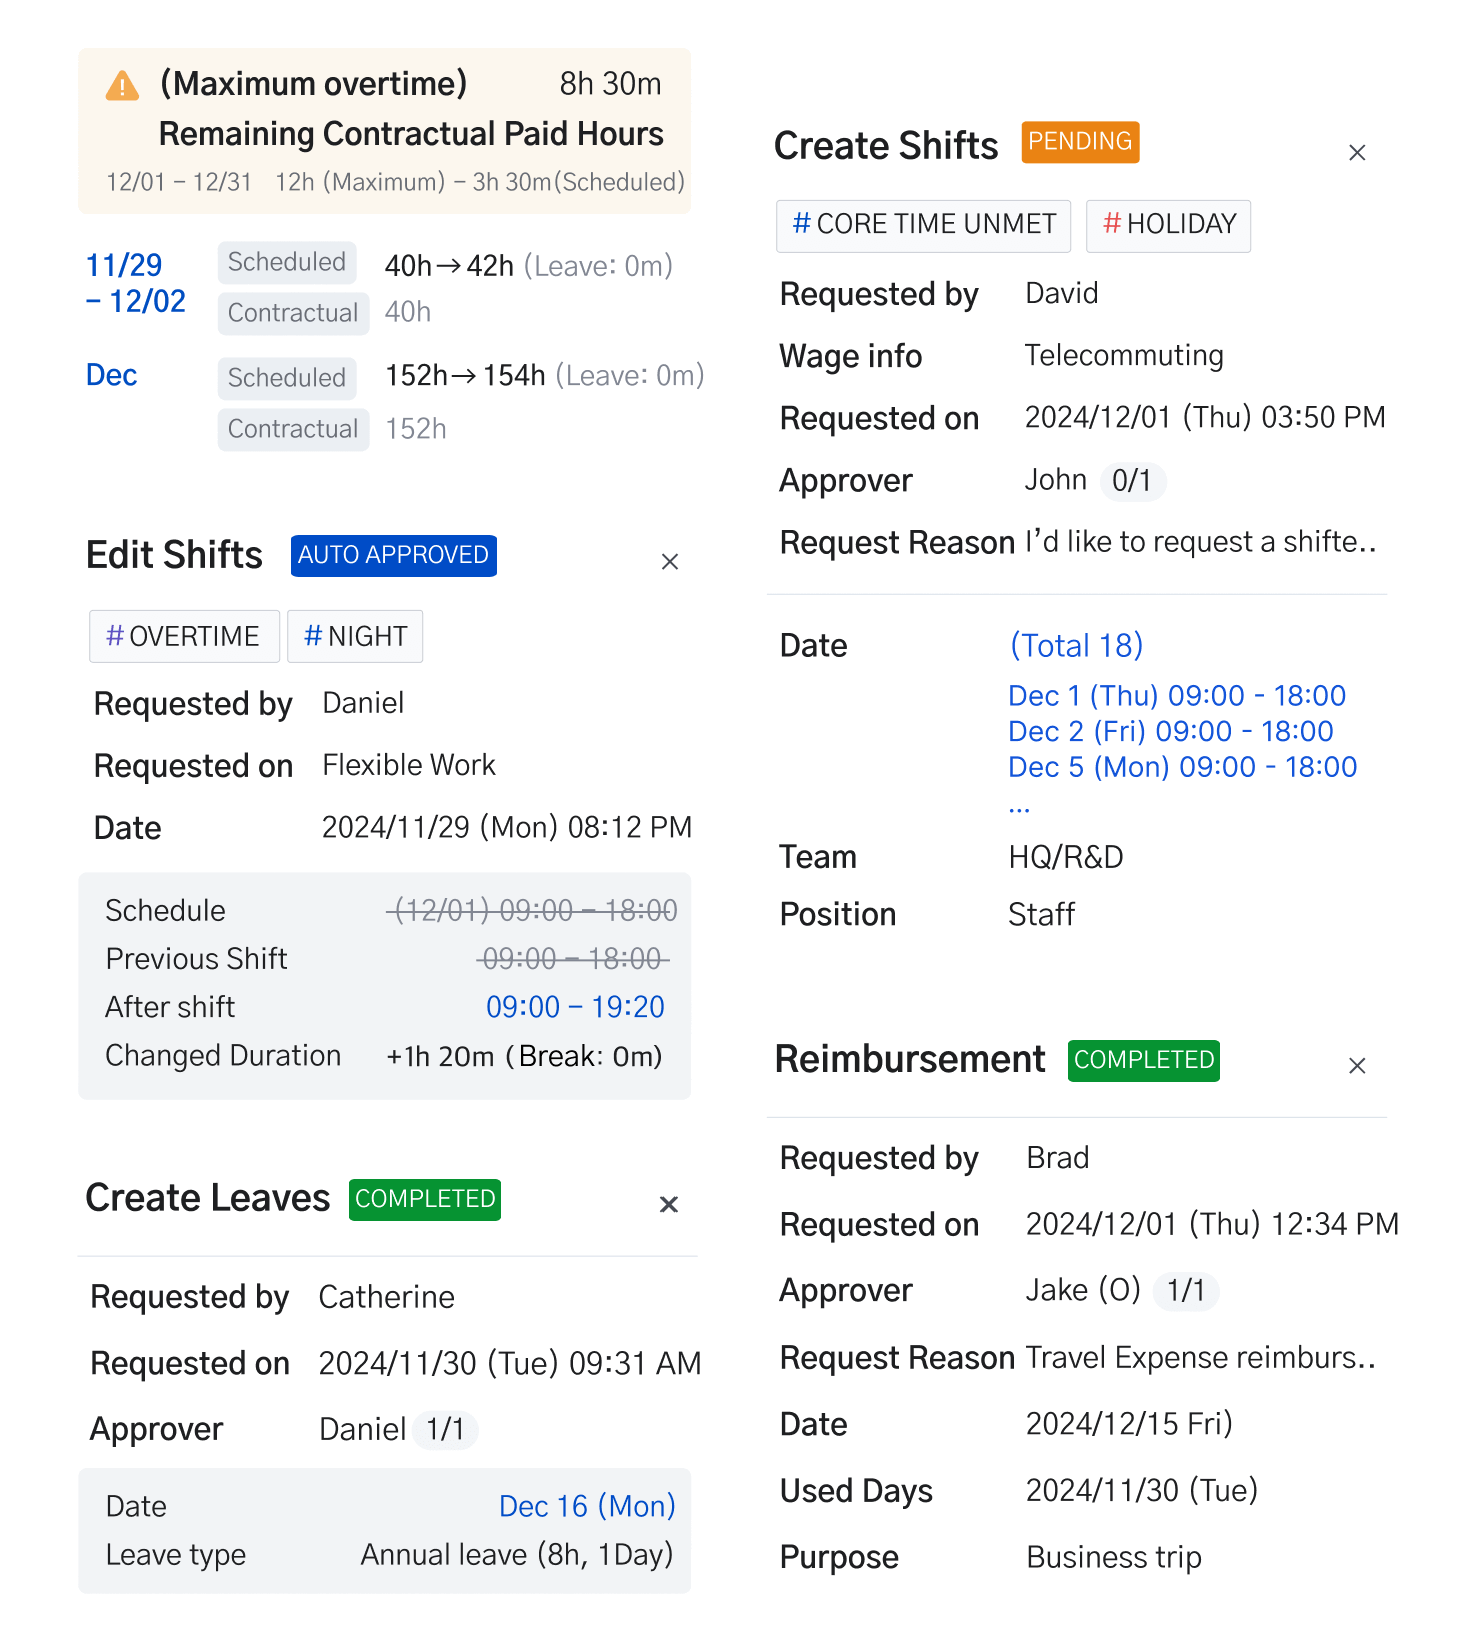This screenshot has width=1458, height=1642.
Task: Open the 11/29 – 12/02 week link
Action: pos(136,283)
